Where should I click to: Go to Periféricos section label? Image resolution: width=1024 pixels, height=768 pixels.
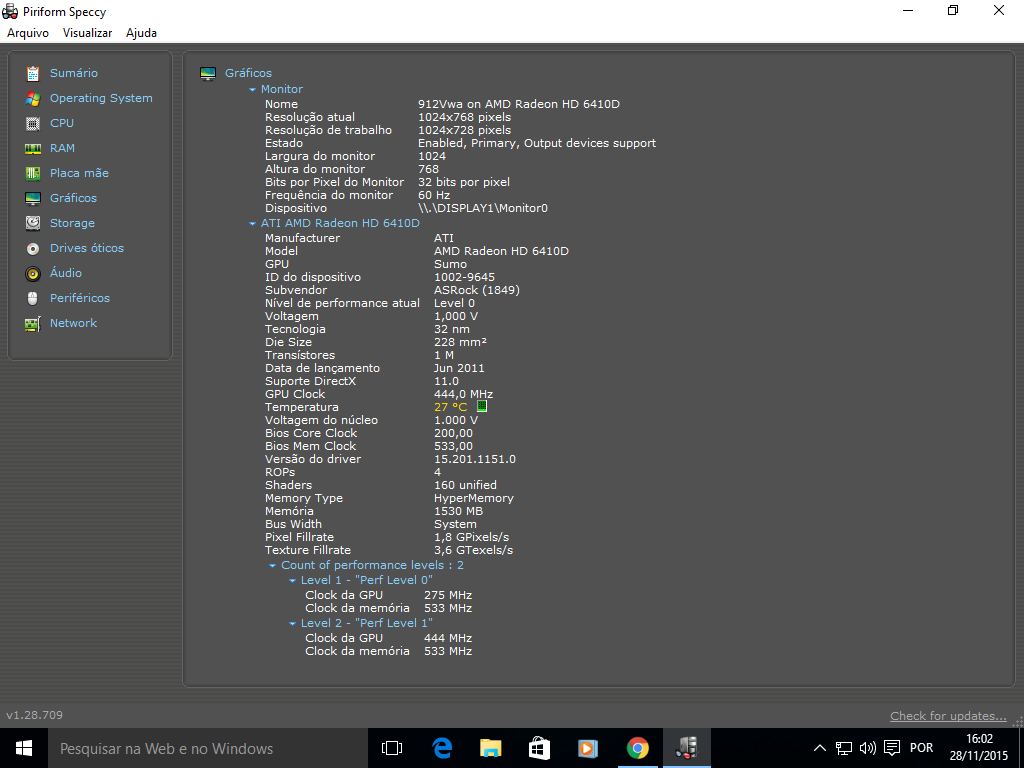coord(80,298)
